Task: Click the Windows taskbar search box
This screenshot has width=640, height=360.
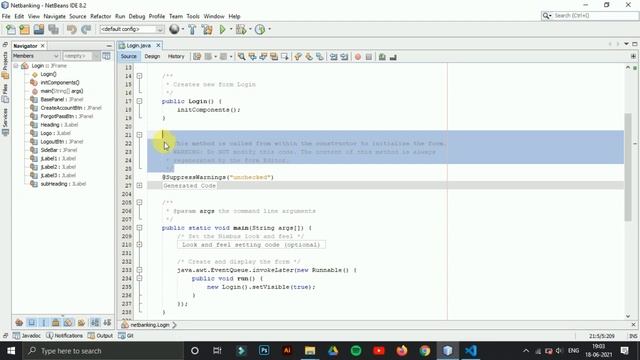Action: coord(103,351)
